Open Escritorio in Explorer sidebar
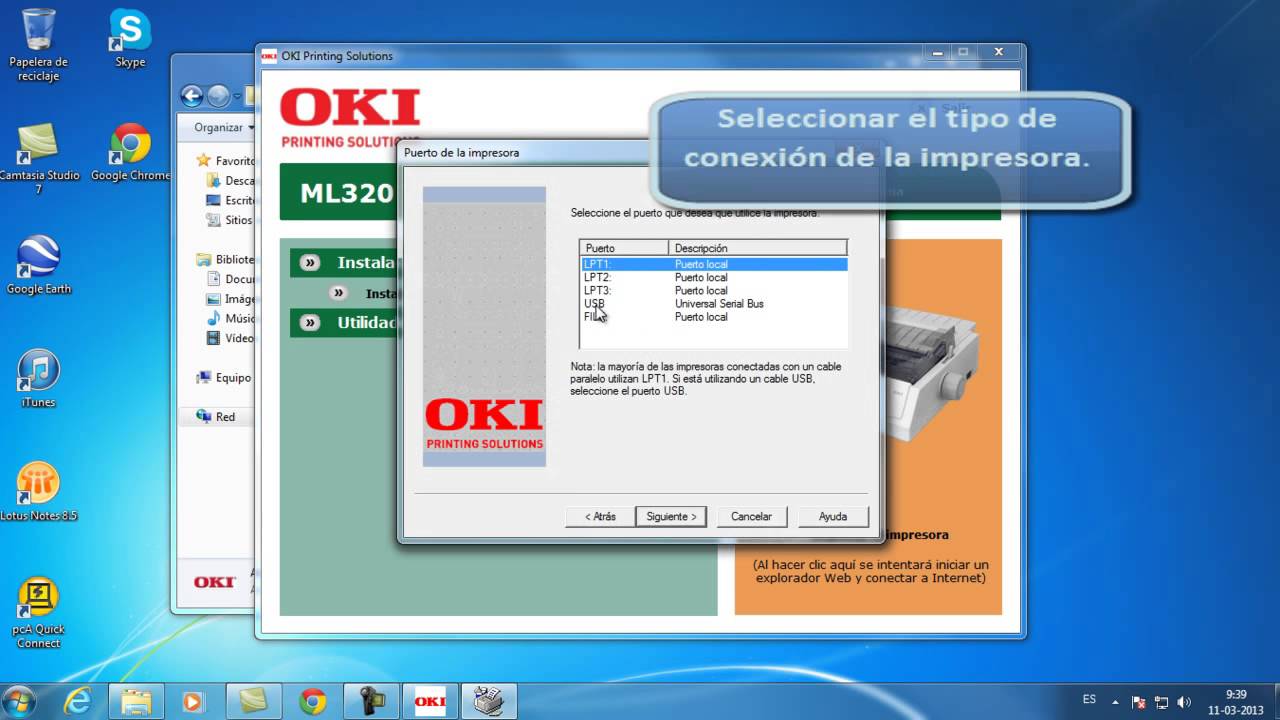1280x720 pixels. [230, 200]
